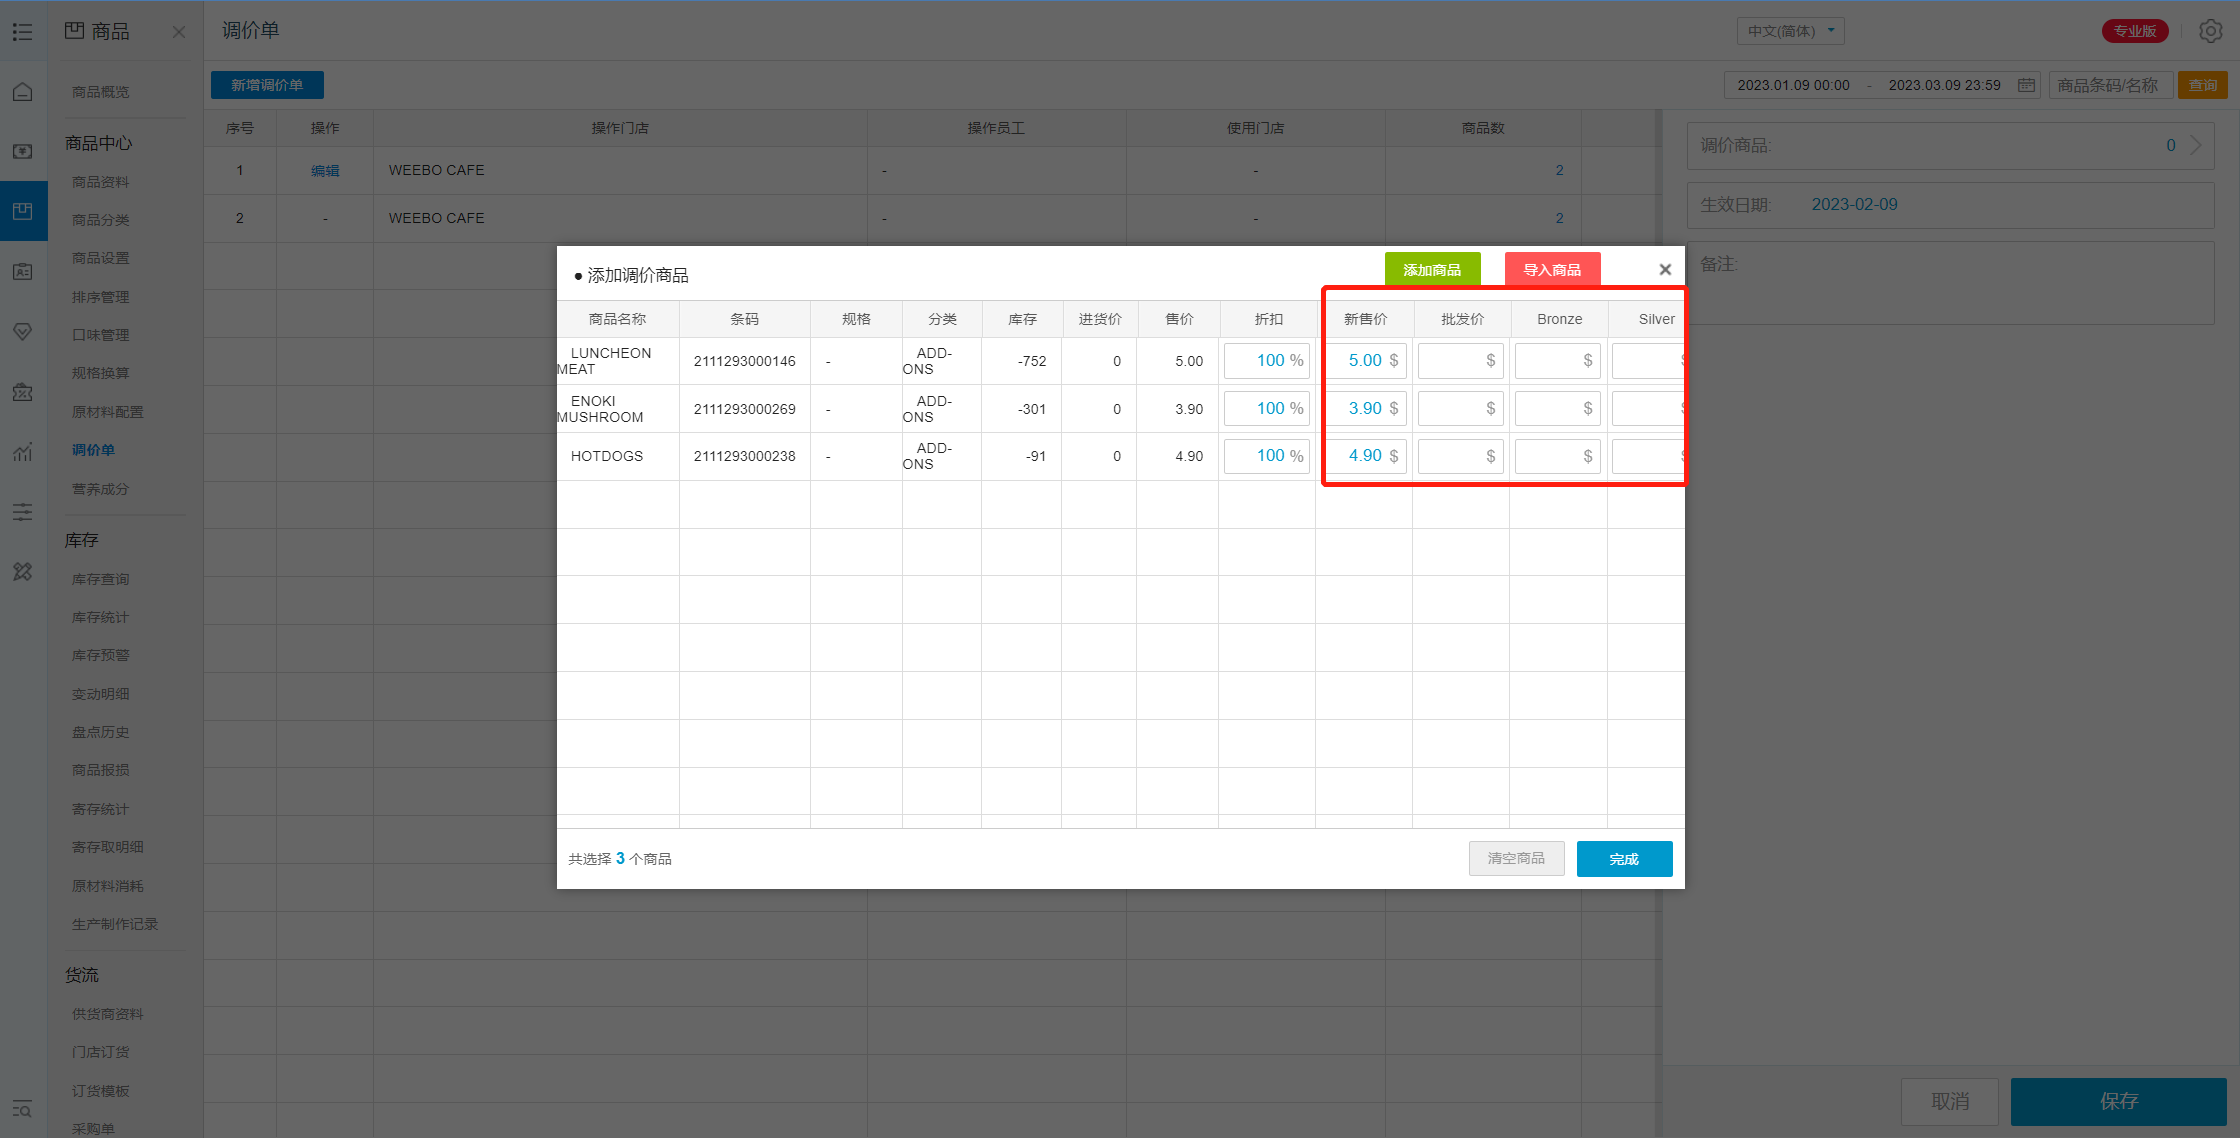Expand the 调价商品 chevron arrow

(2195, 146)
